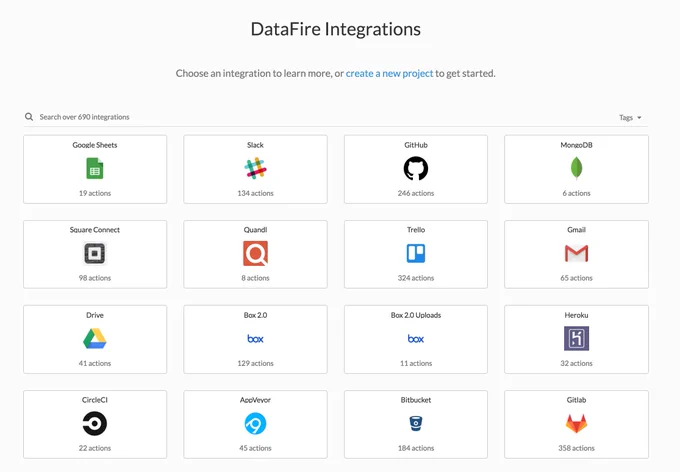Click the 8 actions label
Screen dimensions: 680x472
(255, 278)
